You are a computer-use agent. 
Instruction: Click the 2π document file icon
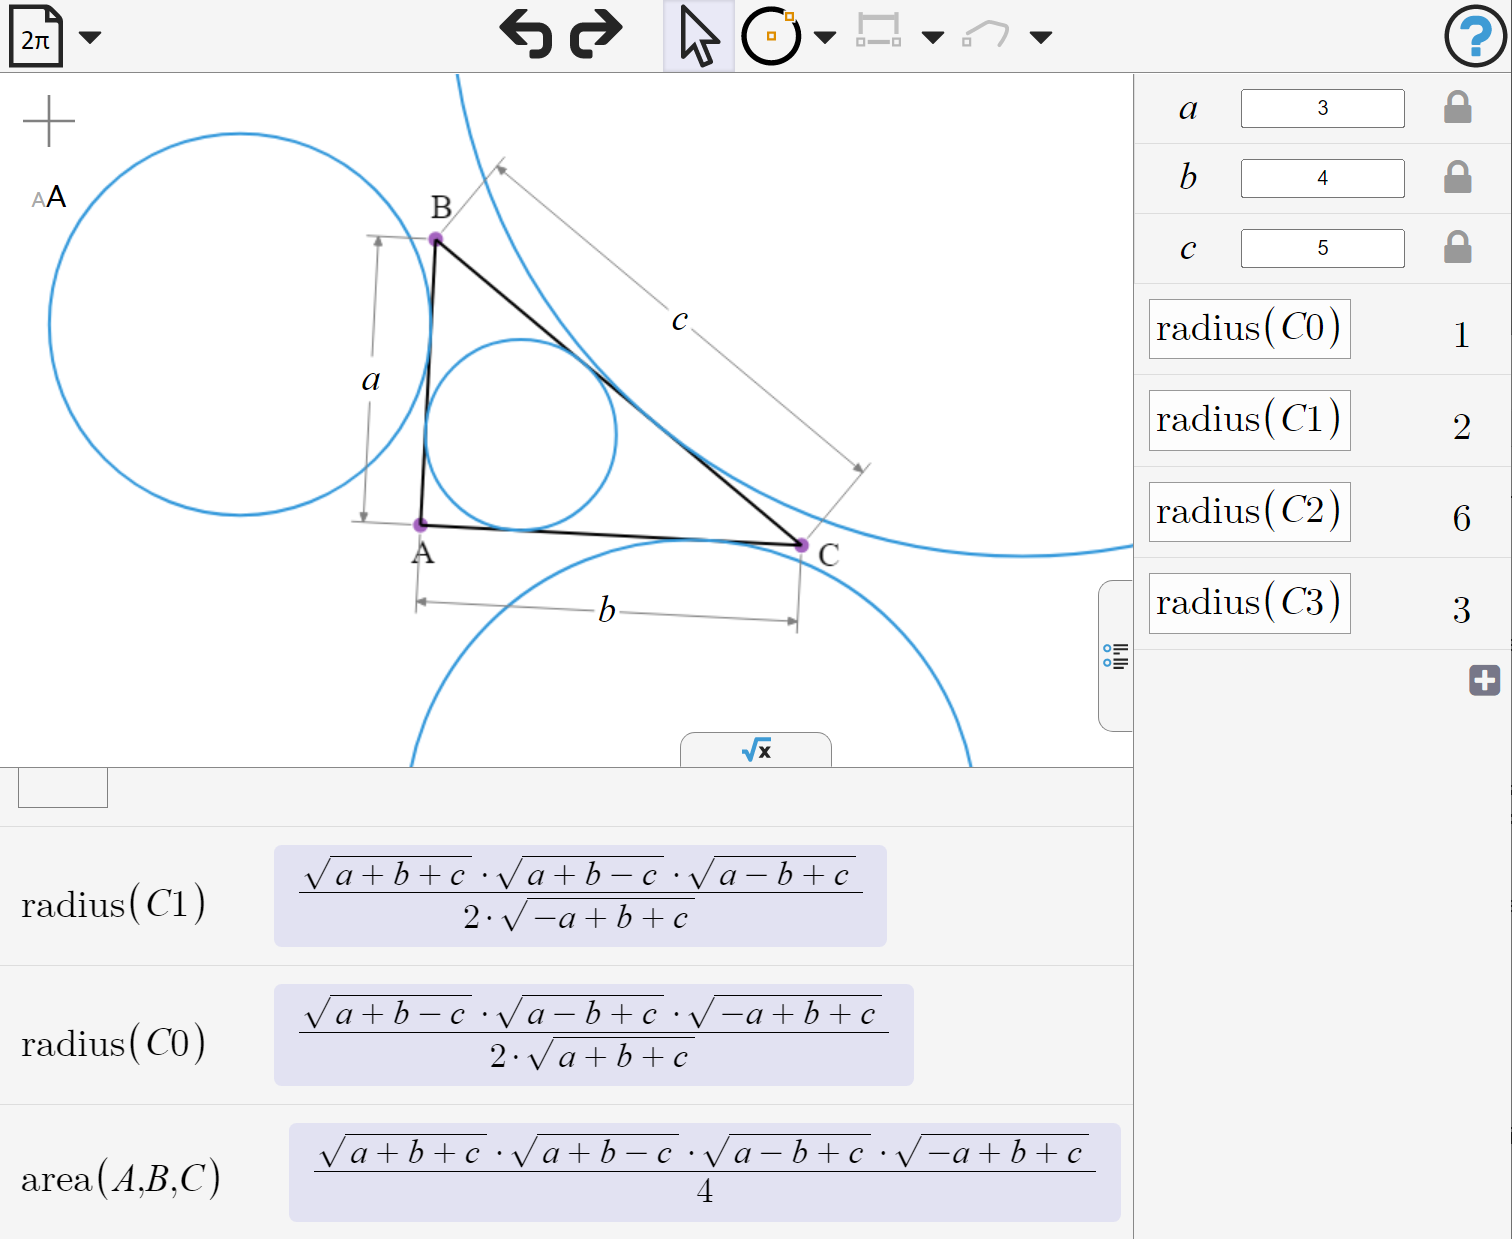click(x=36, y=37)
